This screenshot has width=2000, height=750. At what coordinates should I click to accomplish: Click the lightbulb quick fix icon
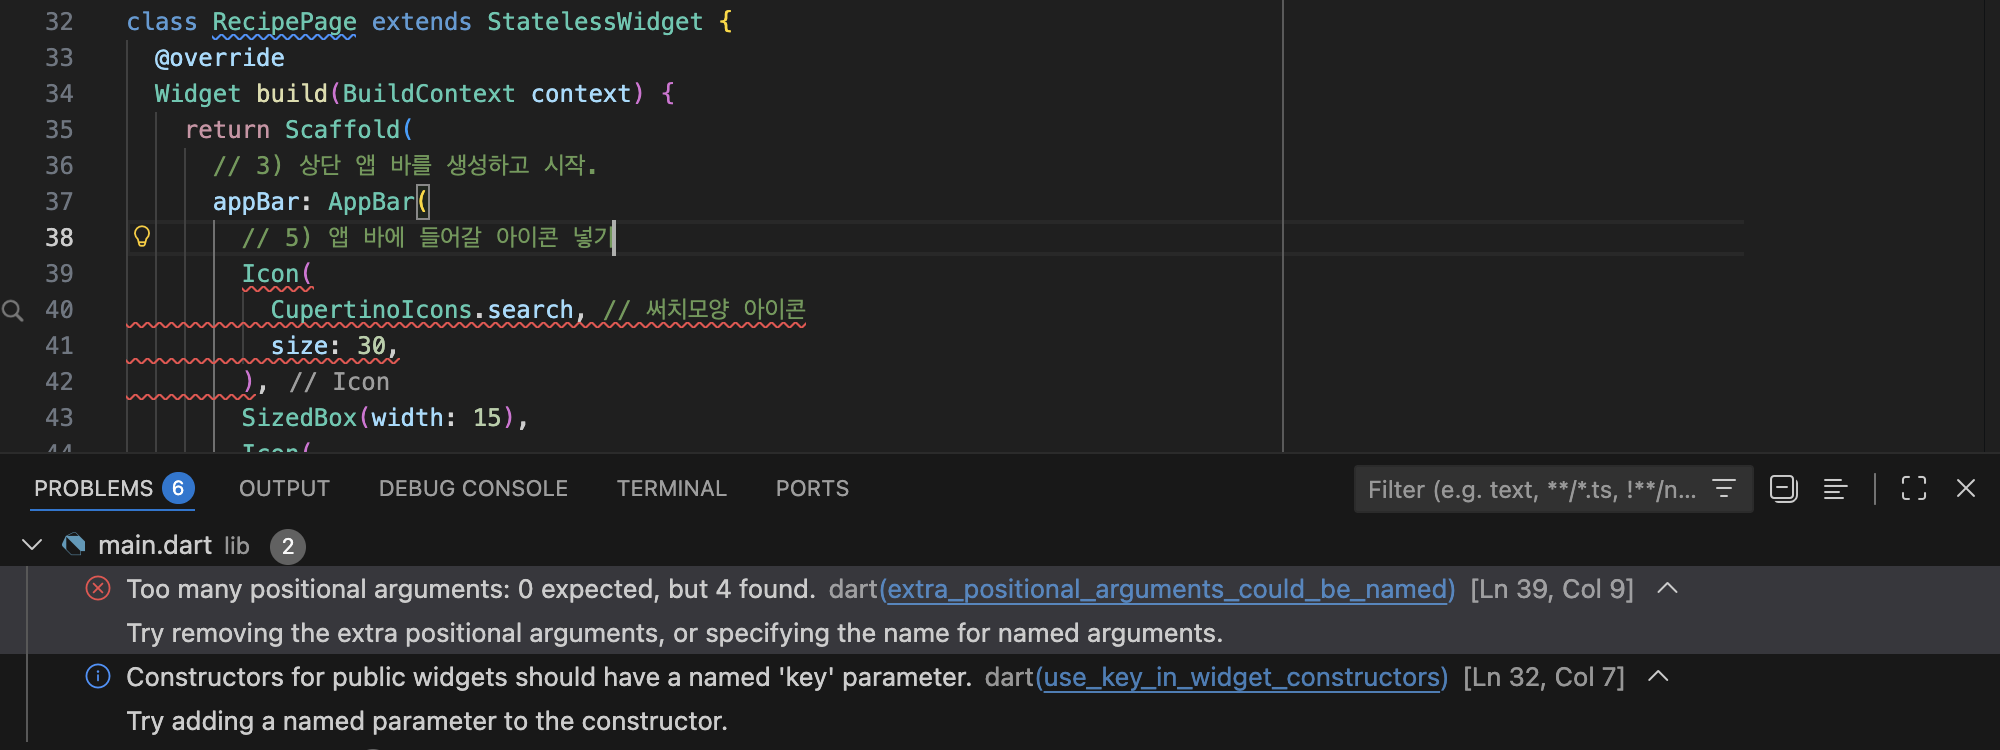[x=142, y=237]
